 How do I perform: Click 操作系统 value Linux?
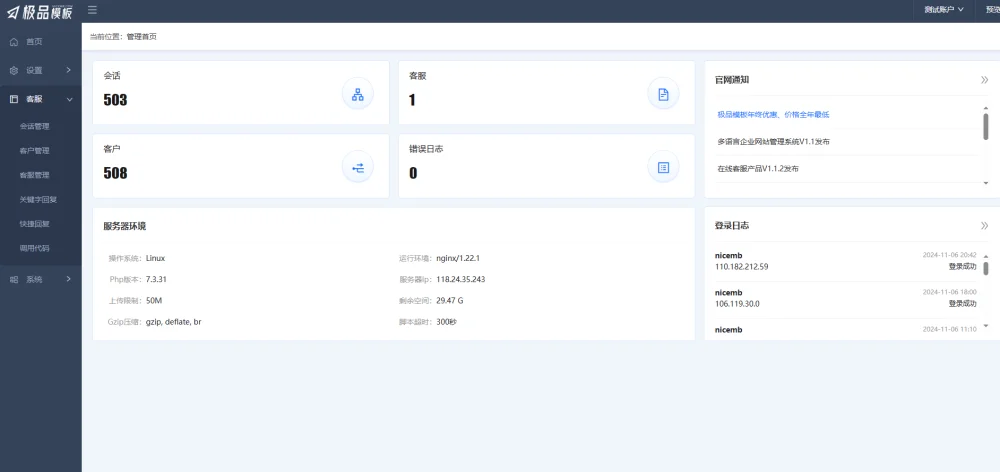click(155, 258)
